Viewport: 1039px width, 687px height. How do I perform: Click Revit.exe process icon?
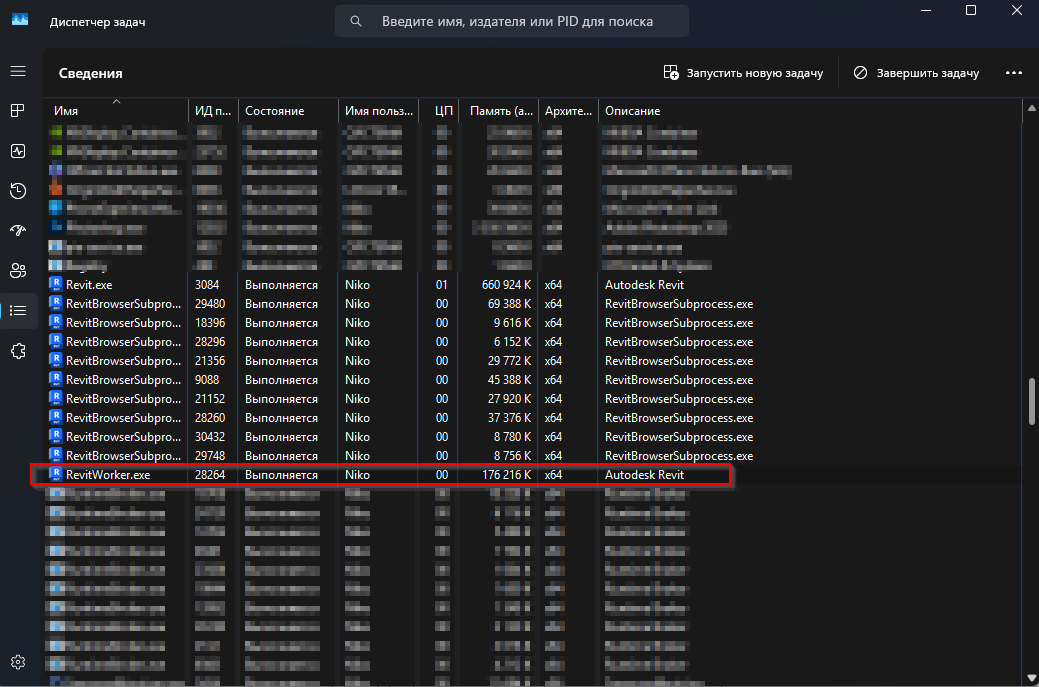tap(56, 284)
